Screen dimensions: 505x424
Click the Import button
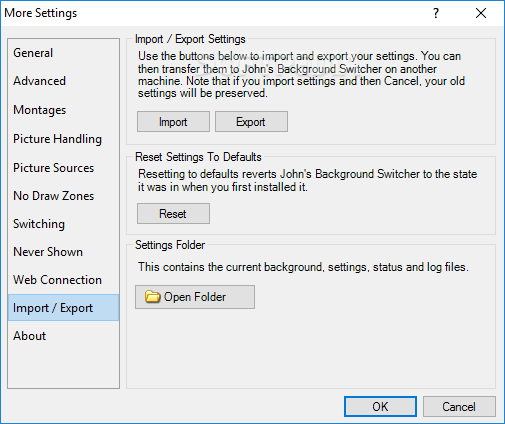[x=173, y=122]
